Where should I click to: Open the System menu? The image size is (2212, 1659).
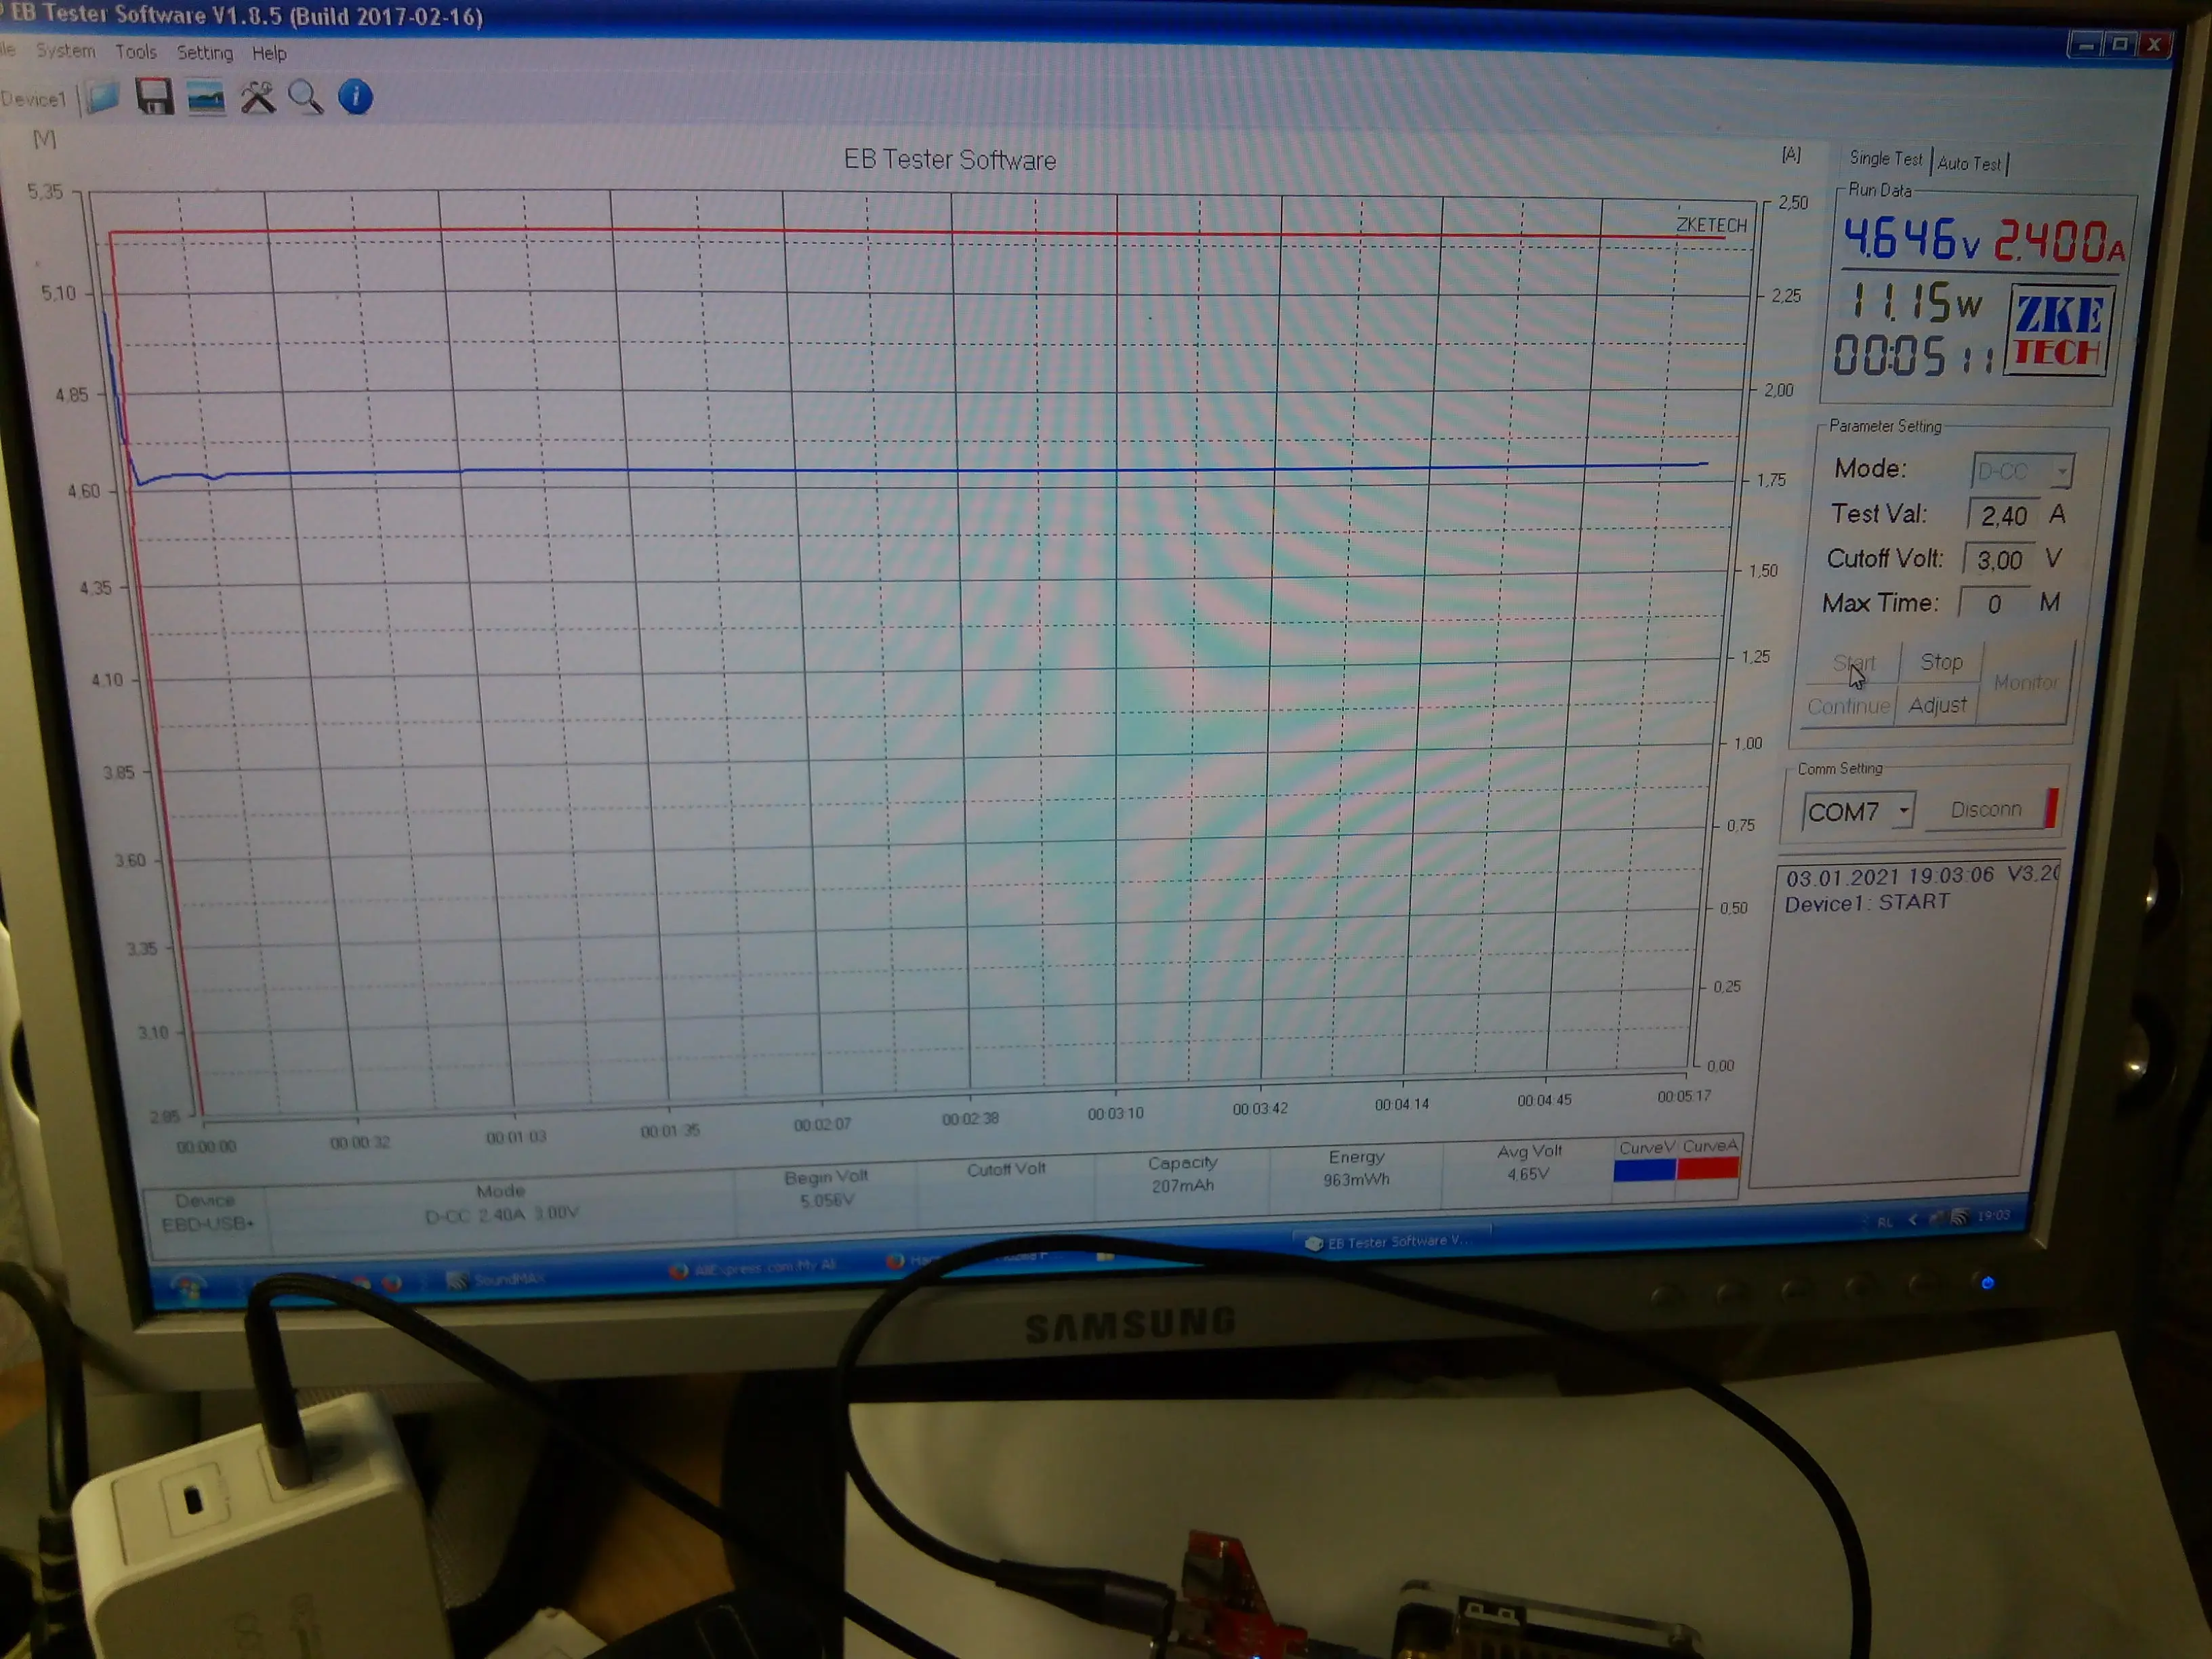(x=65, y=50)
